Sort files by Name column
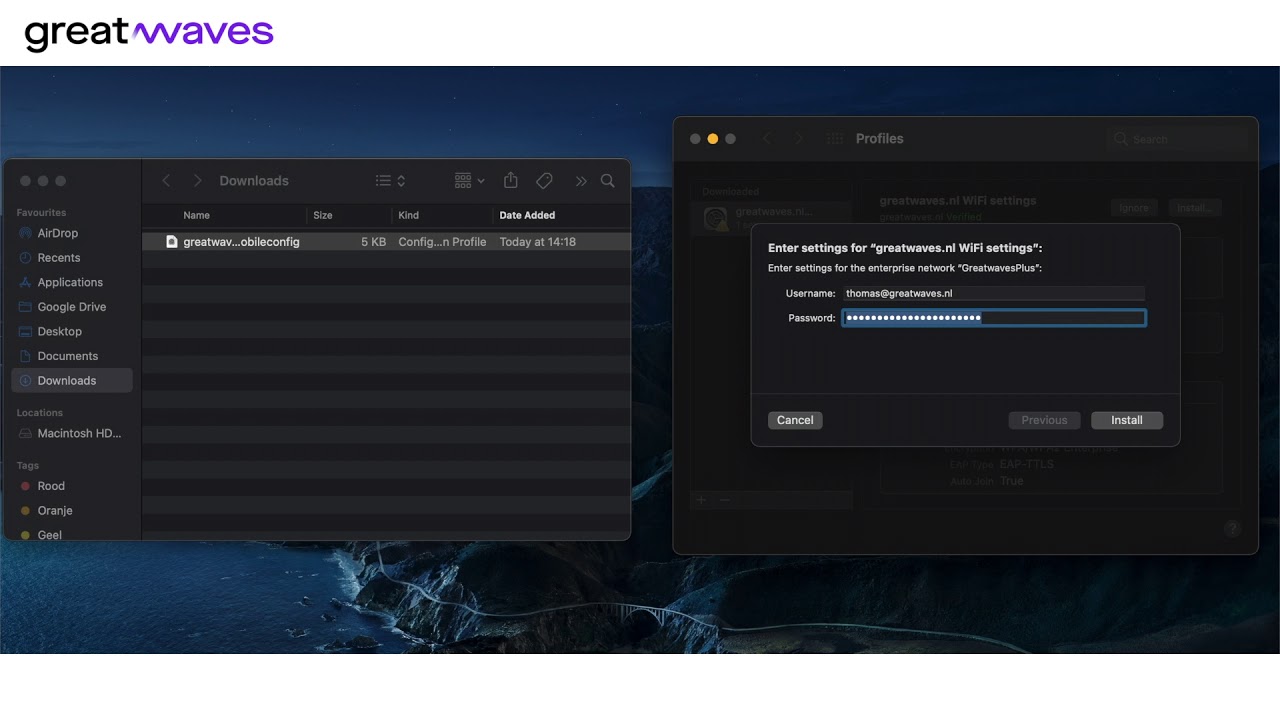This screenshot has width=1280, height=720. pos(196,215)
